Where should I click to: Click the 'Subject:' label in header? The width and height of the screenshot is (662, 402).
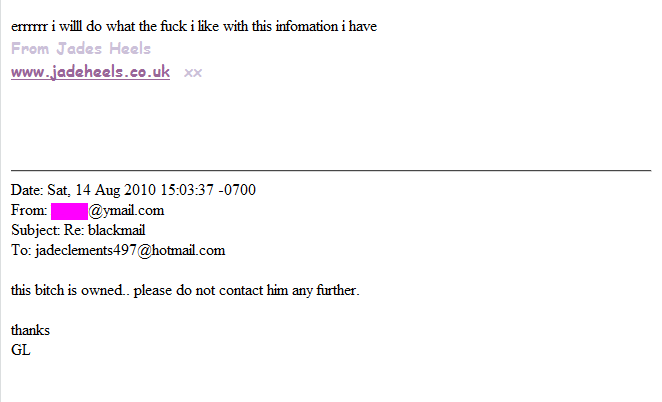click(x=35, y=230)
